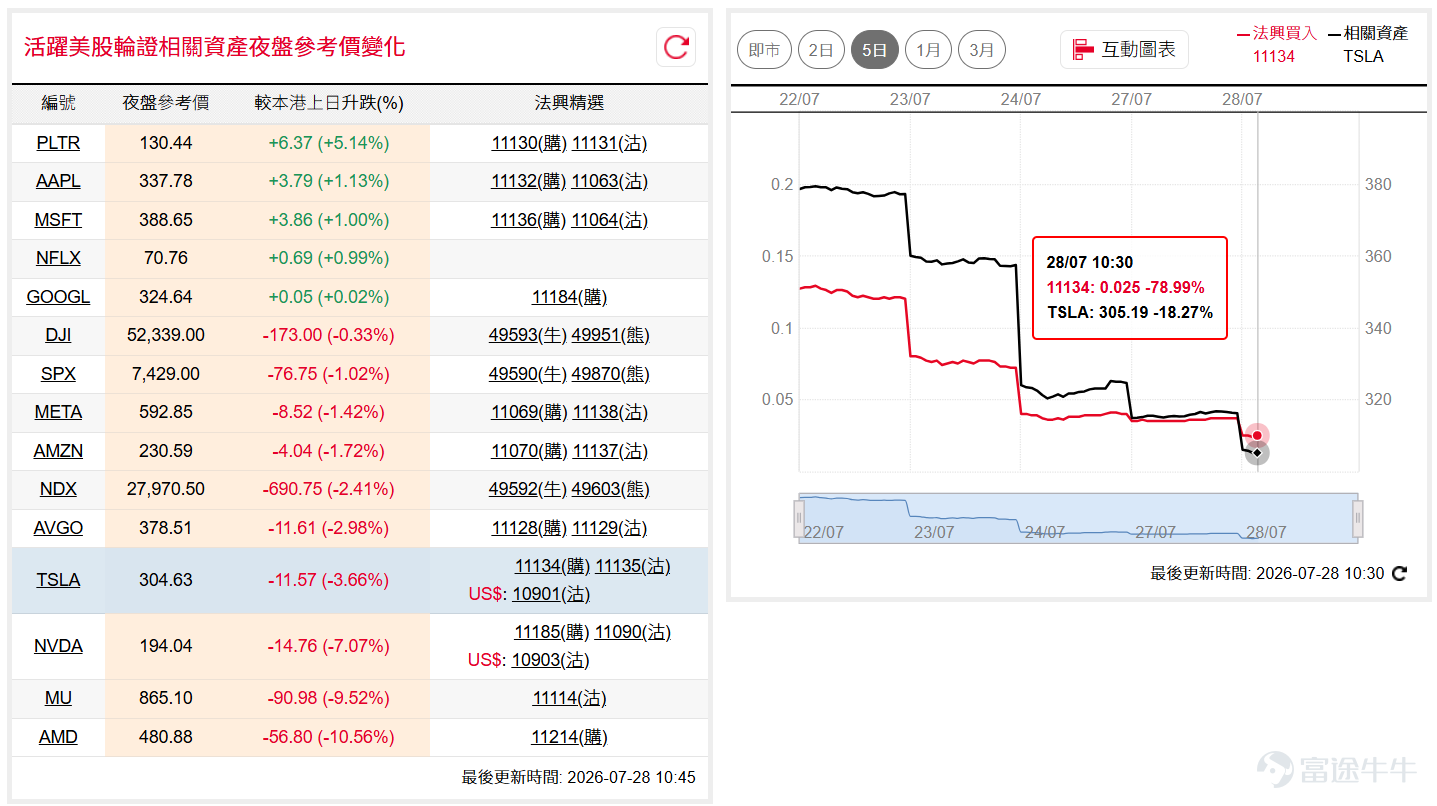Grab the left handle of the range navigator
This screenshot has width=1437, height=806.
point(799,517)
